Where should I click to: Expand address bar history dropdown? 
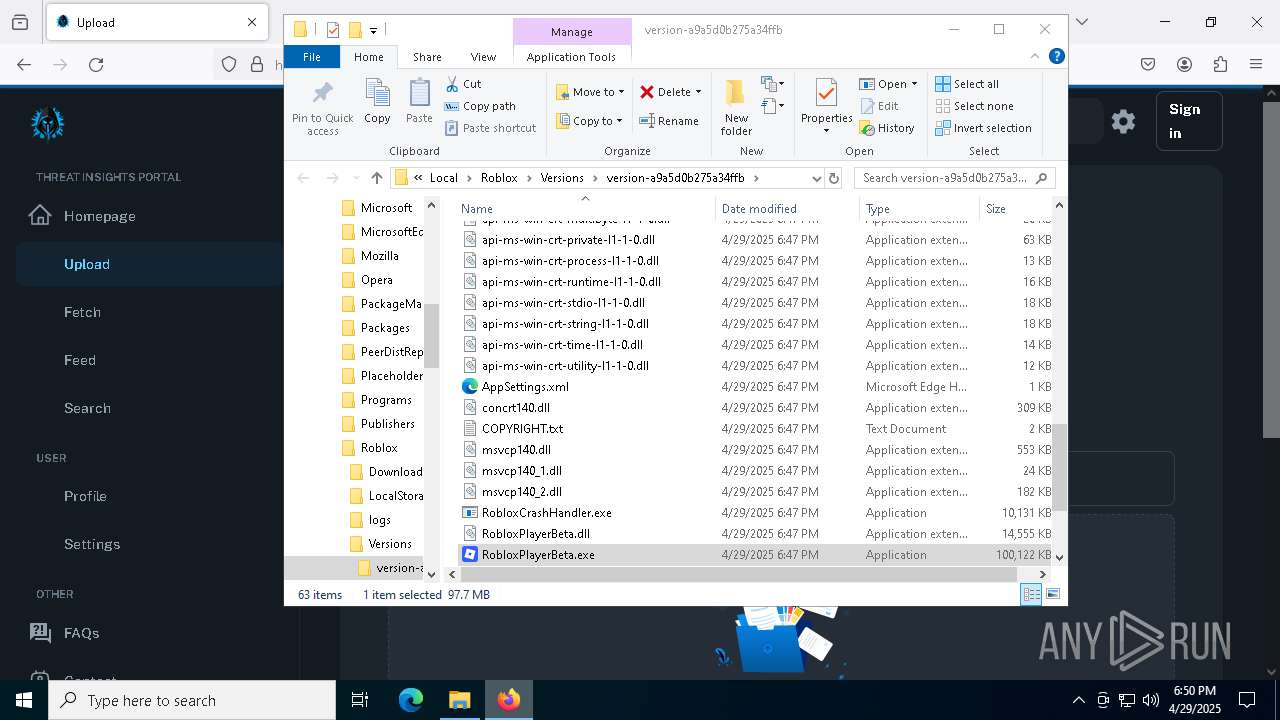[816, 178]
